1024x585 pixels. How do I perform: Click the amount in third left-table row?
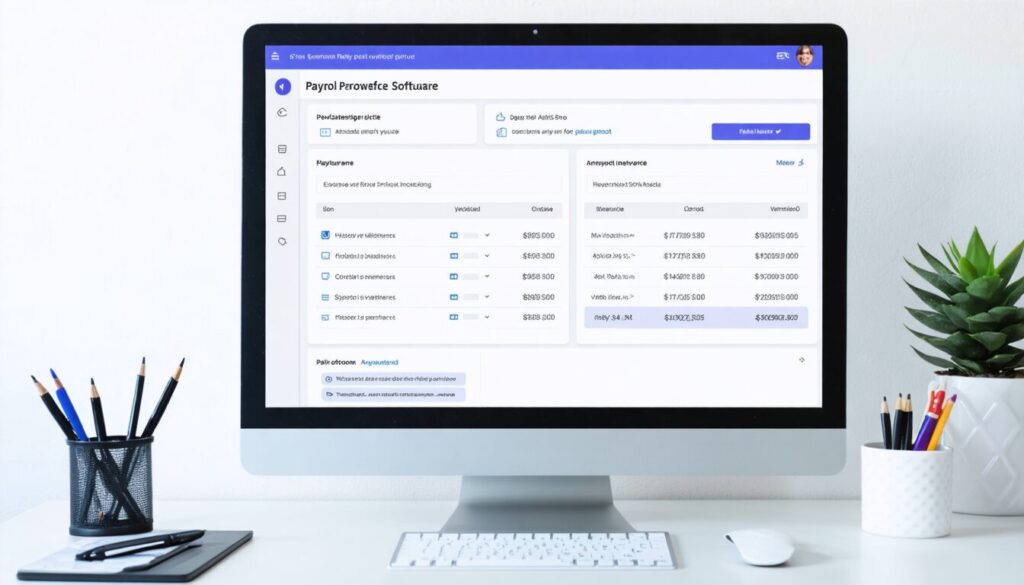(x=539, y=276)
